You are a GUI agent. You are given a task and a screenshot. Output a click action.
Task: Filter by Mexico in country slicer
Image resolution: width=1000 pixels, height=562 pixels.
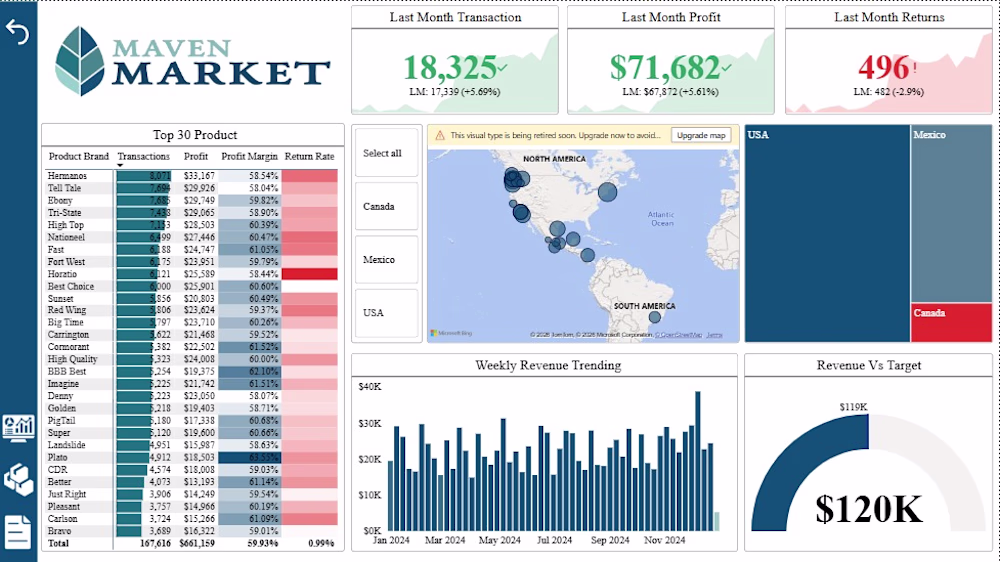[x=386, y=260]
